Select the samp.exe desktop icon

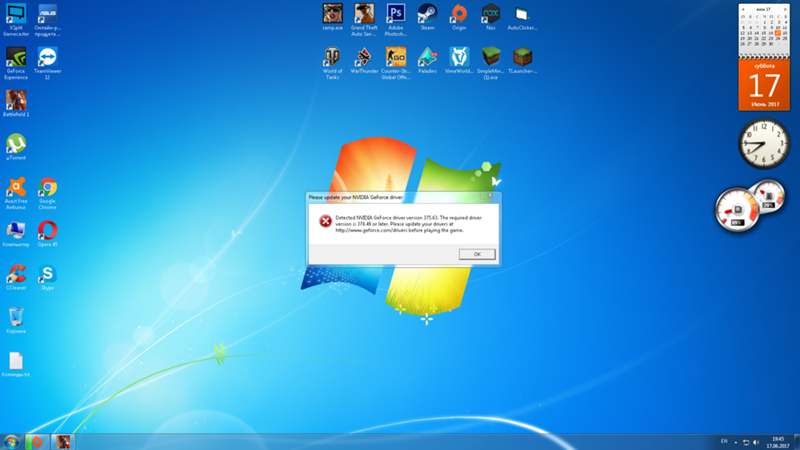point(333,17)
